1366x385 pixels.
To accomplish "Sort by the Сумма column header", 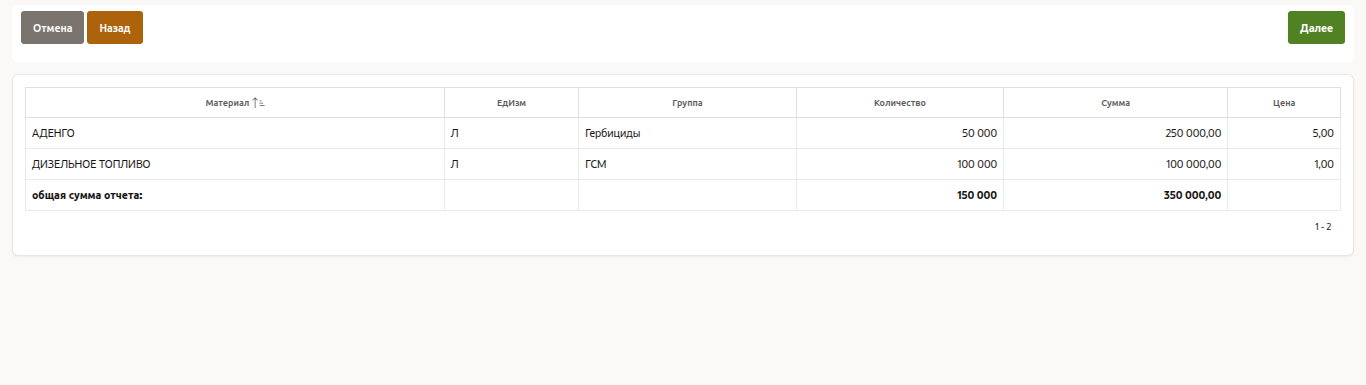I will tap(1115, 103).
